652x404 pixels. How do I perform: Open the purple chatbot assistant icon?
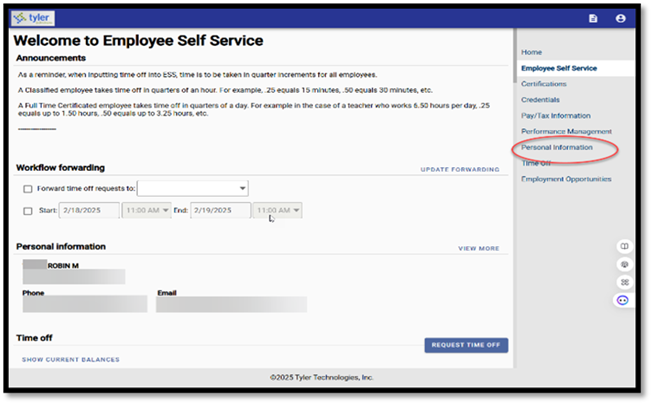622,300
